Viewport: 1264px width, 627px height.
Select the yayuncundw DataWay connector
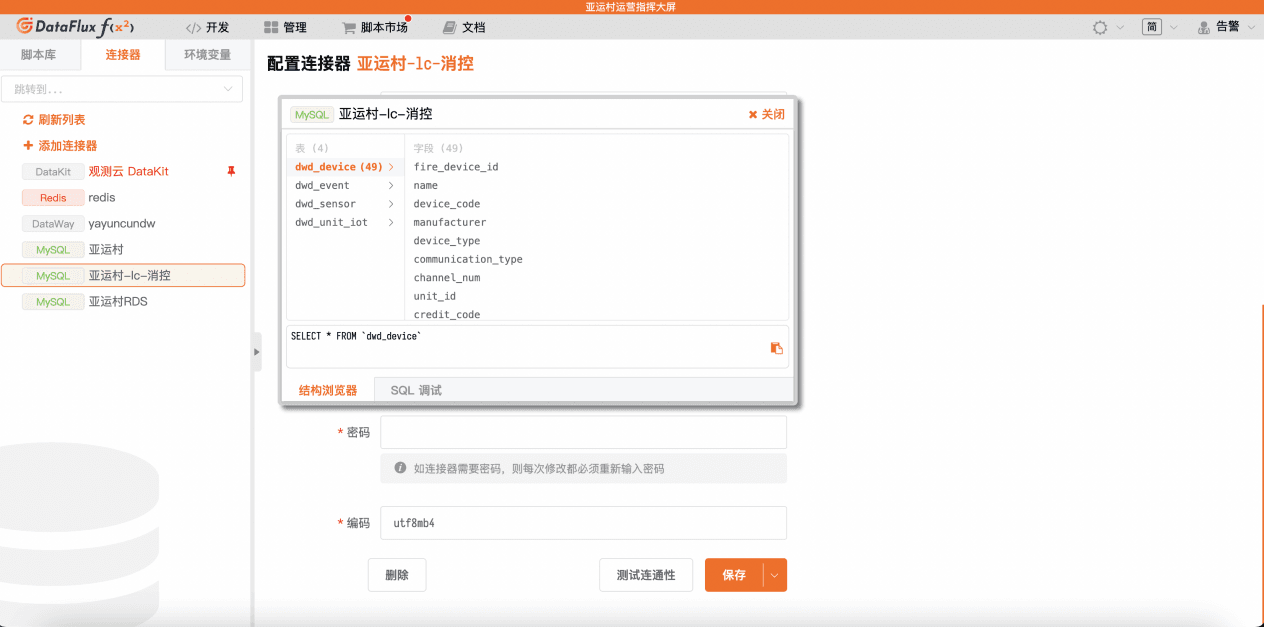point(123,224)
